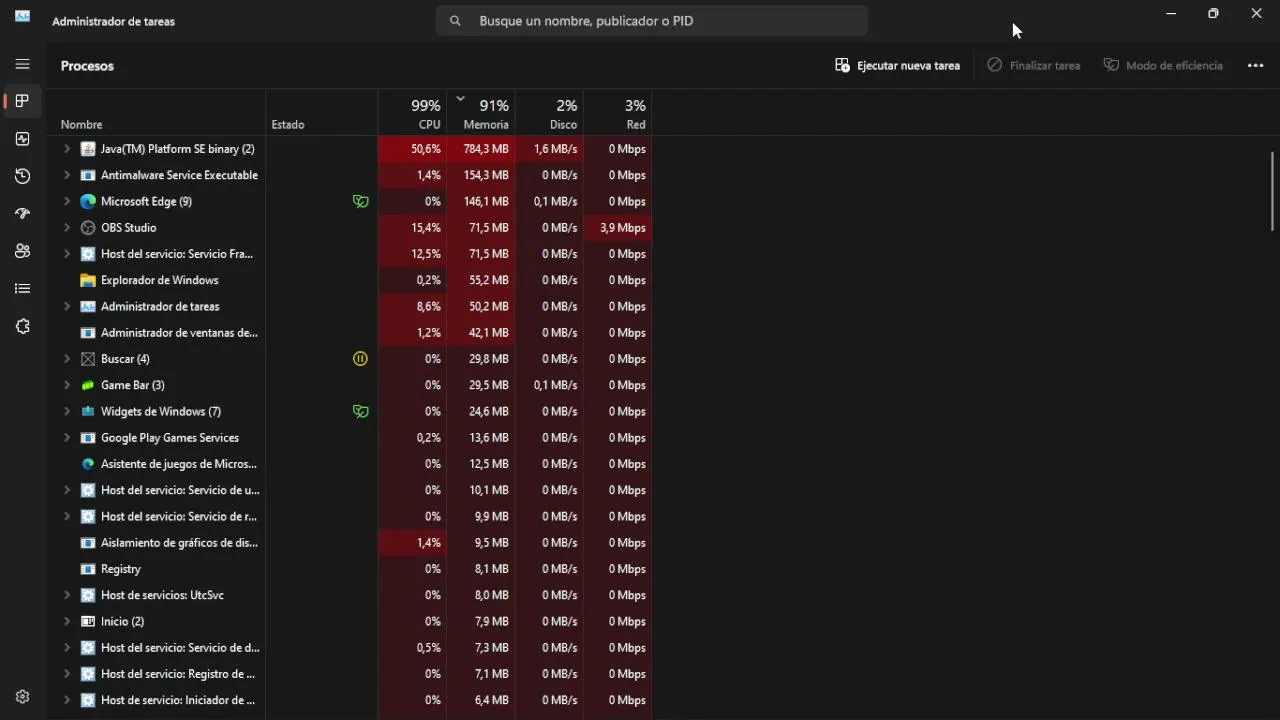The width and height of the screenshot is (1280, 720).
Task: Open the hamburger navigation menu
Action: point(22,64)
